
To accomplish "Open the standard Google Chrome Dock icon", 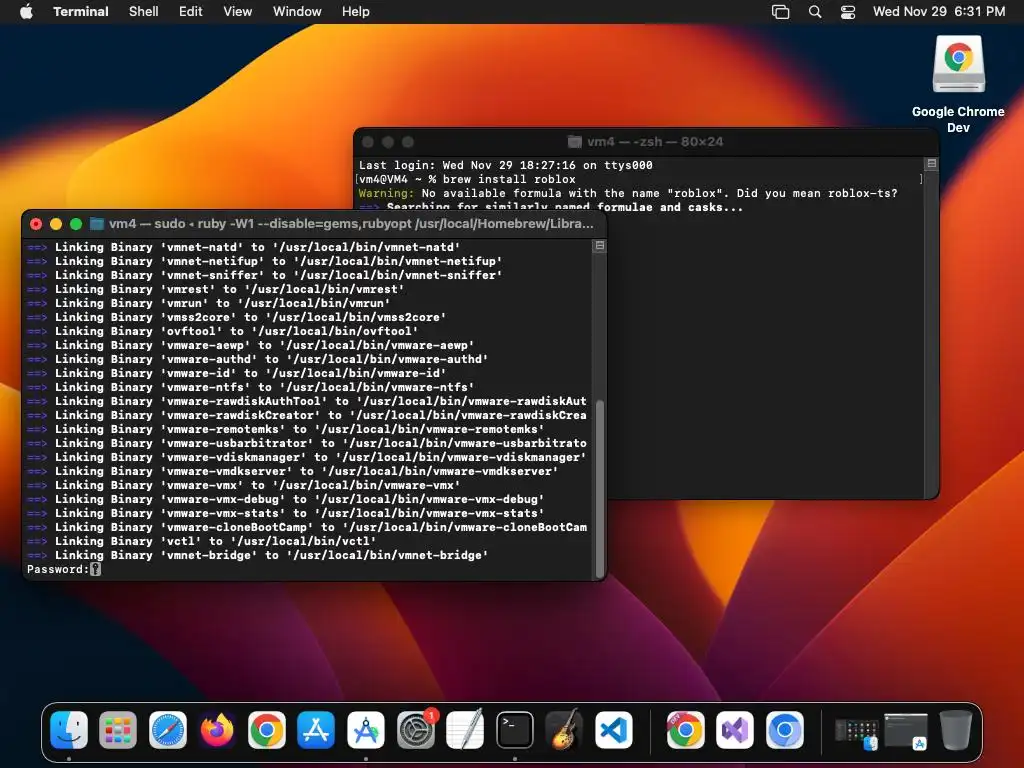I will [266, 729].
